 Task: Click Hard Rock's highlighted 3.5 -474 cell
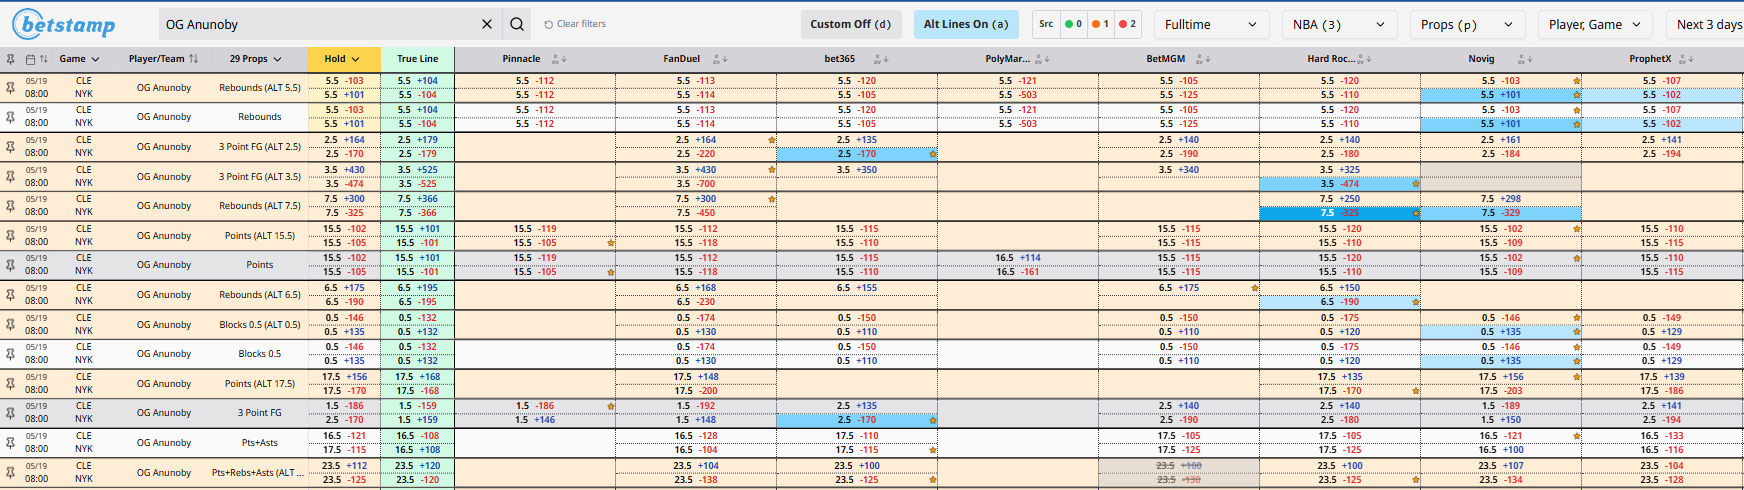pyautogui.click(x=1340, y=184)
